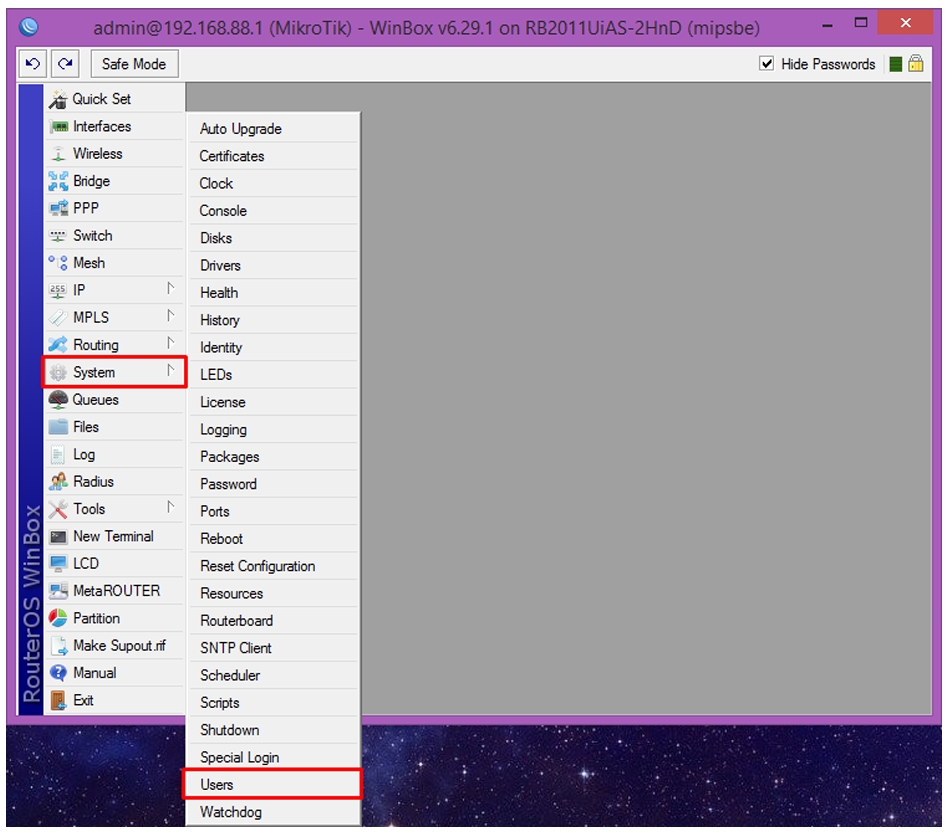
Task: Choose Identity in System submenu
Action: (273, 348)
